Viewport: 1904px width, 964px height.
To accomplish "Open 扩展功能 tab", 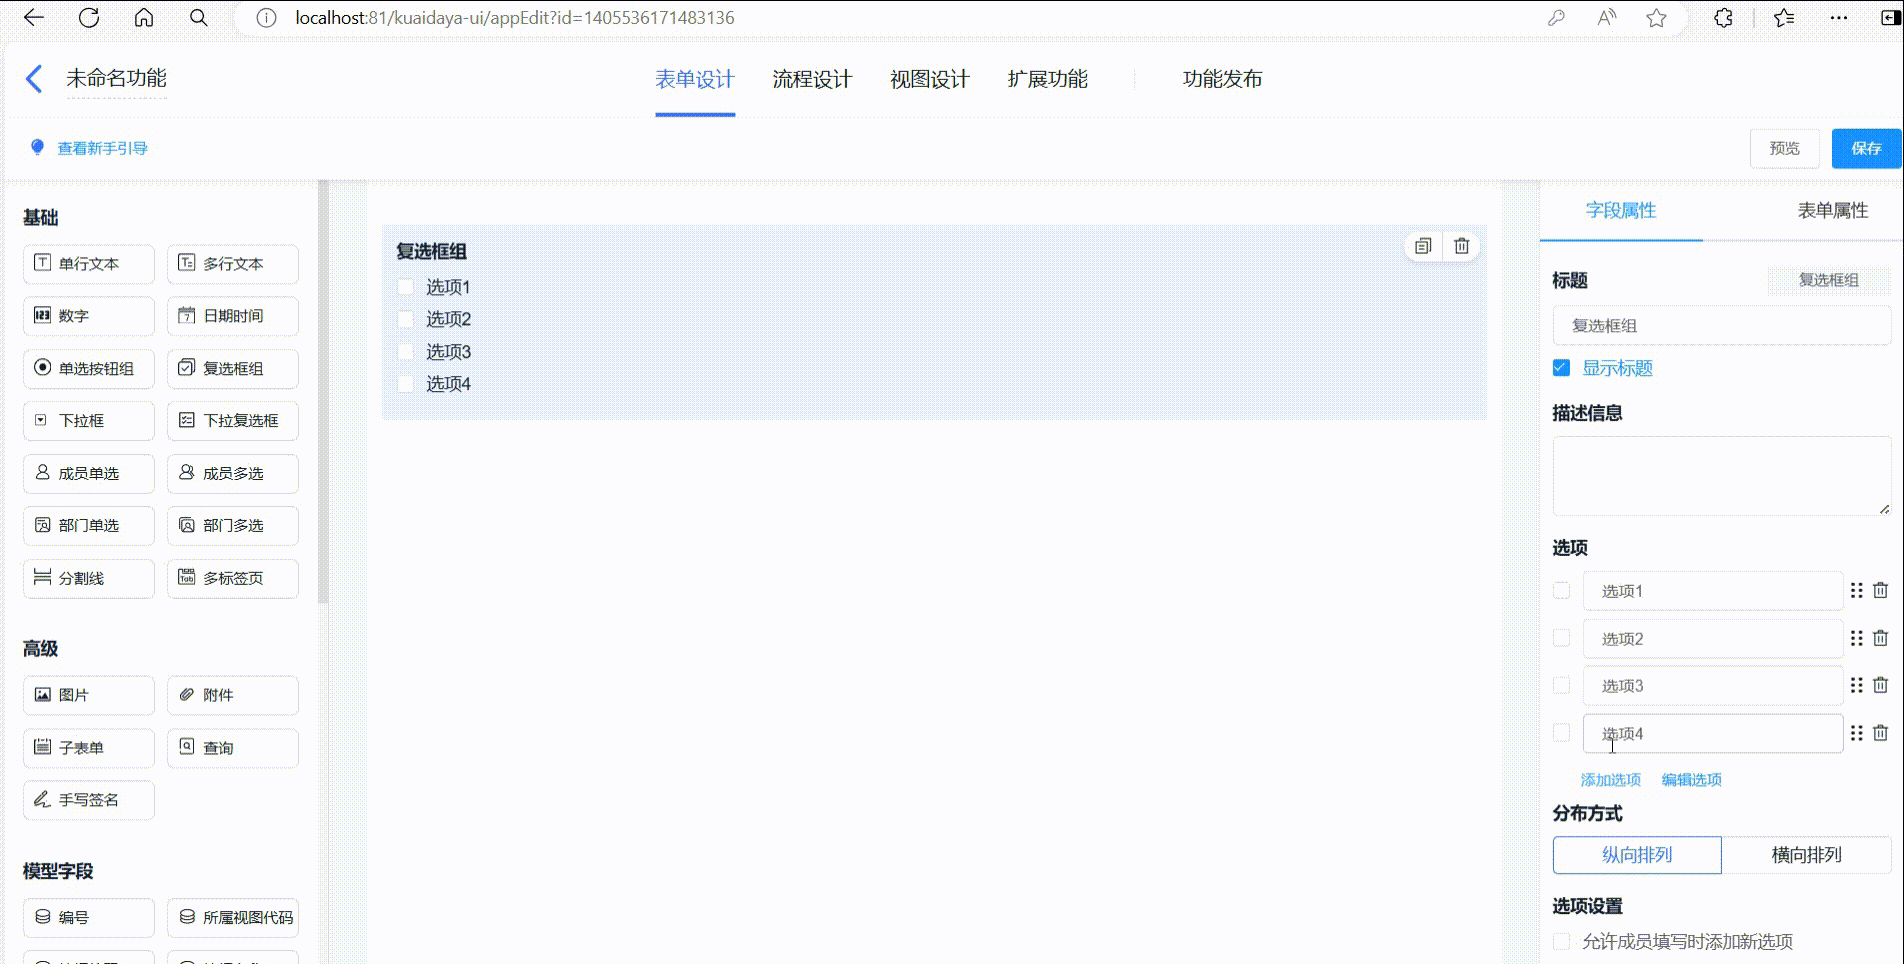I will pyautogui.click(x=1047, y=79).
